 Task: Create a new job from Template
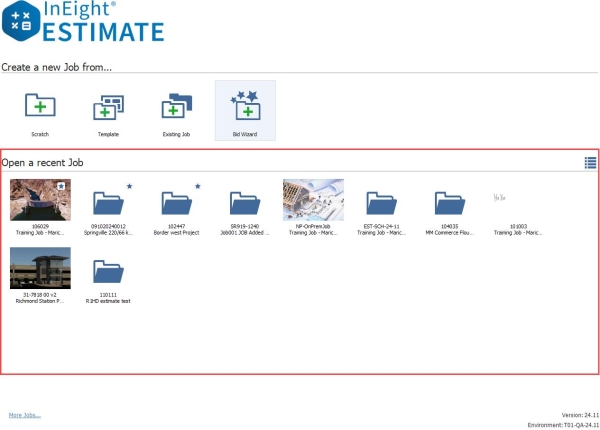[x=108, y=111]
